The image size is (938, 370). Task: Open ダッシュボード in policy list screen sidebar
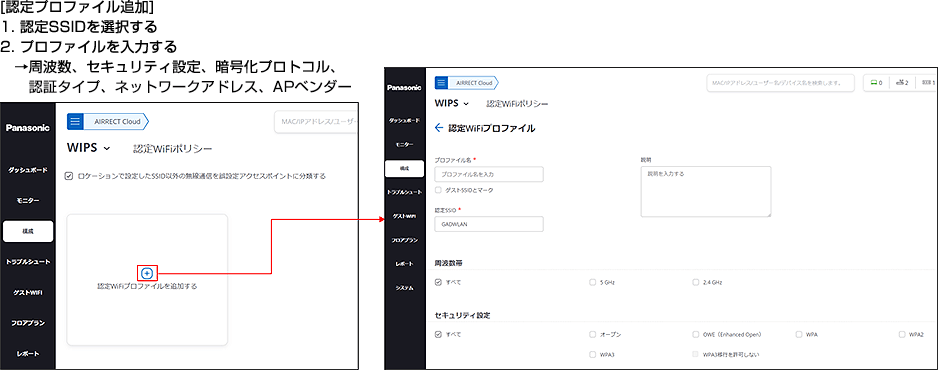tap(28, 170)
